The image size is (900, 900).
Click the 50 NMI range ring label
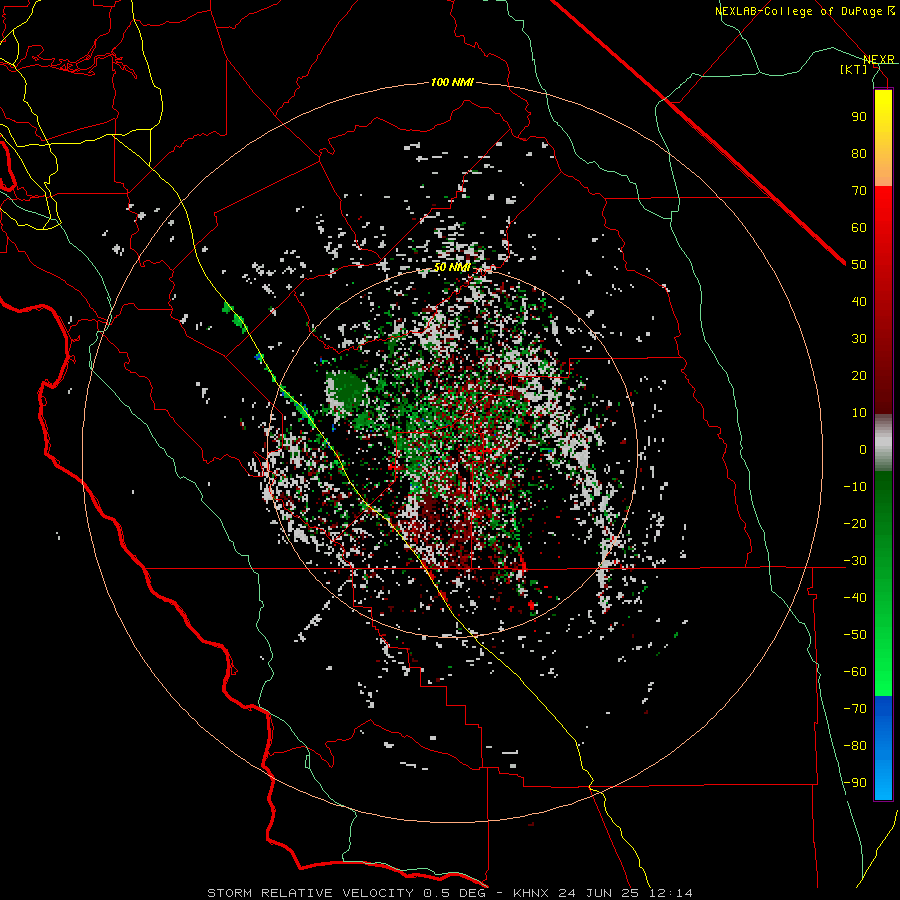tap(452, 267)
